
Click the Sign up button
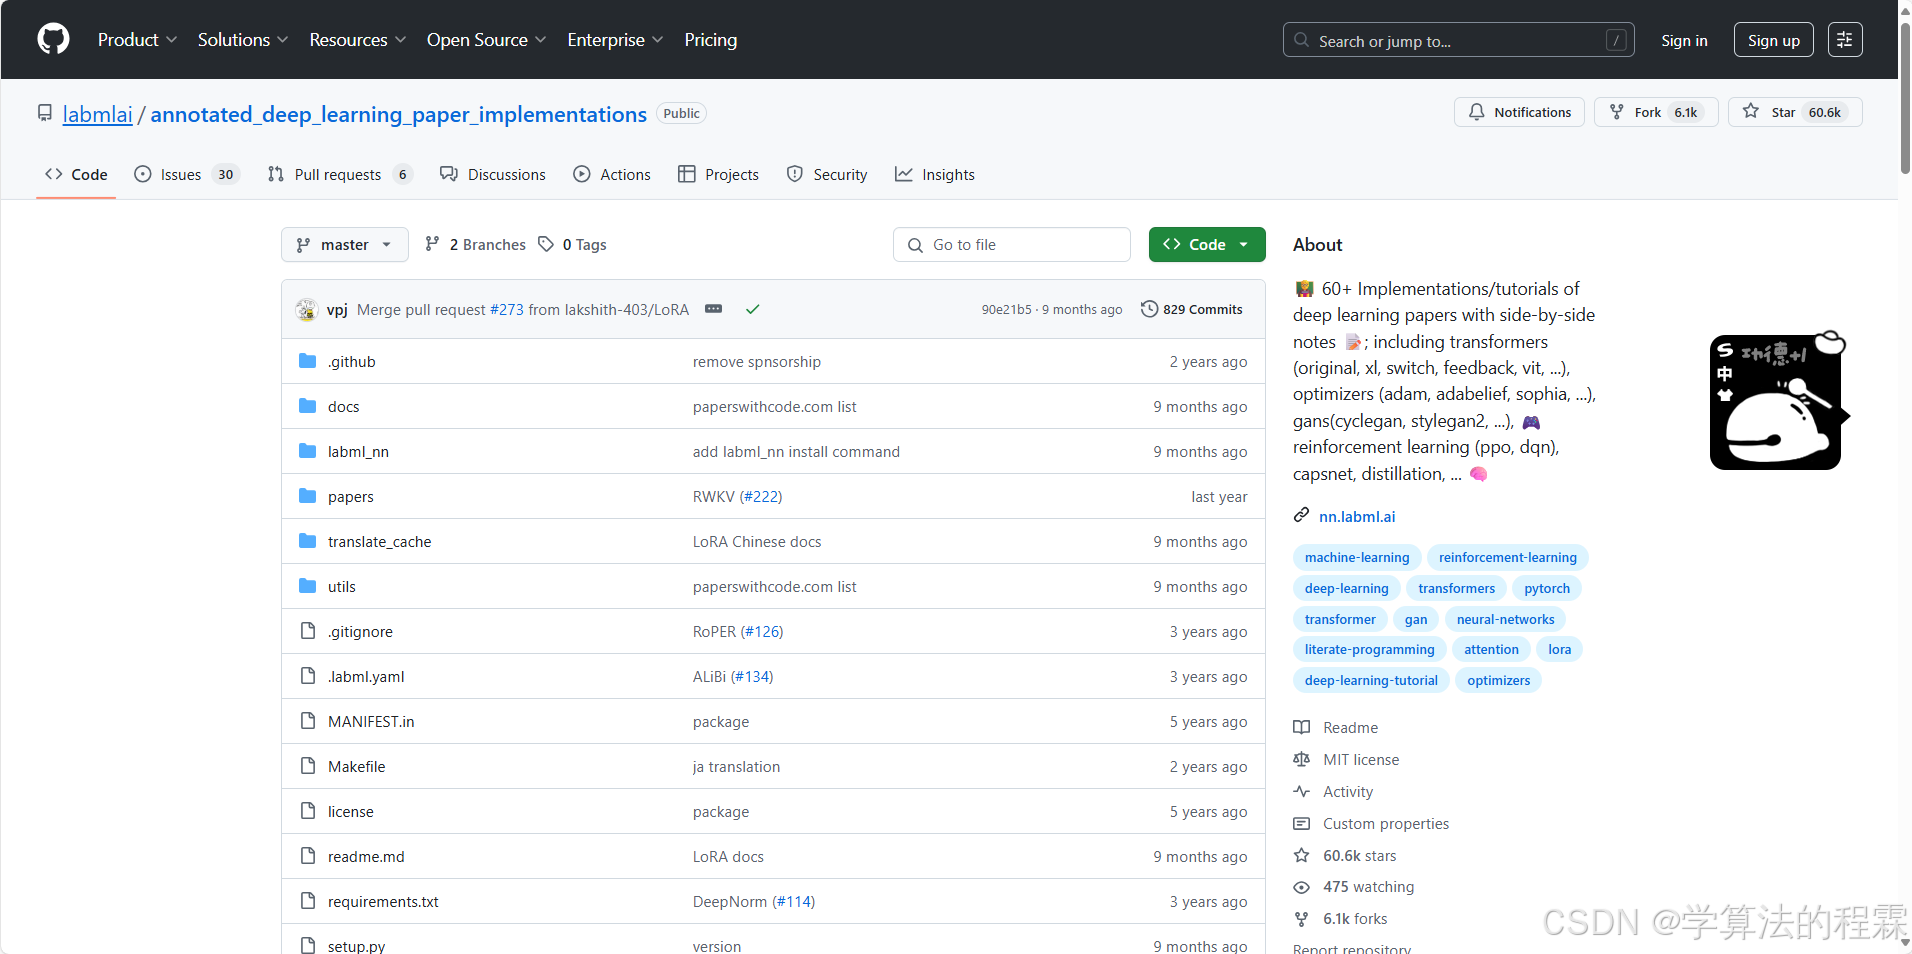tap(1773, 40)
